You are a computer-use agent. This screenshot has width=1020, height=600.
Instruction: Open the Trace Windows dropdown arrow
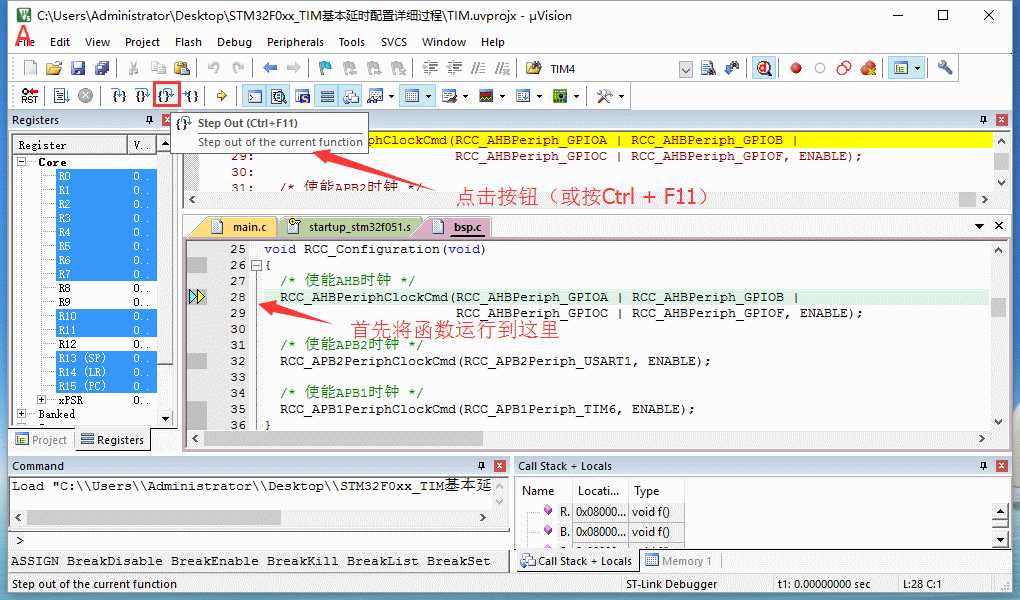(x=539, y=96)
